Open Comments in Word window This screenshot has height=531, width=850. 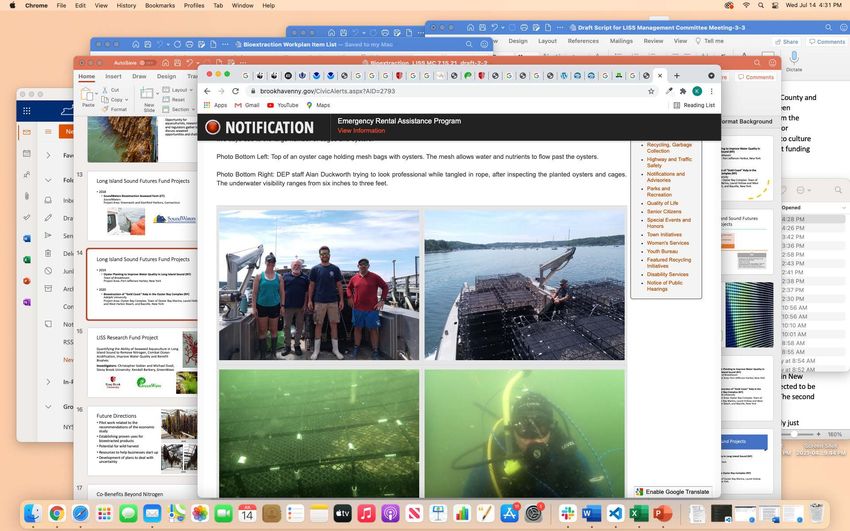click(x=827, y=42)
